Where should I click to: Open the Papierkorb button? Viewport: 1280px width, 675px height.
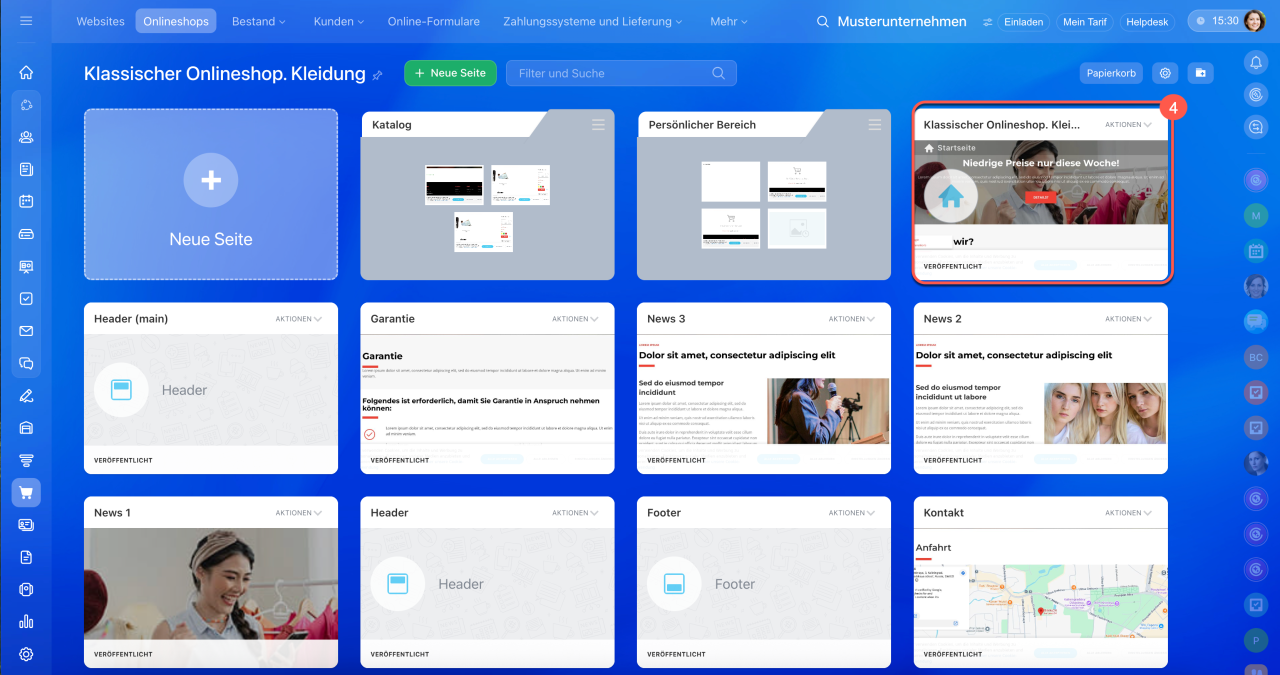point(1112,73)
